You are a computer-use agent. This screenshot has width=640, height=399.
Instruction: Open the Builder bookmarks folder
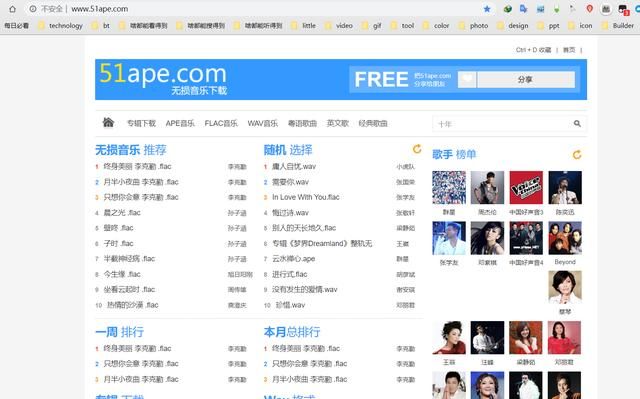pyautogui.click(x=618, y=26)
